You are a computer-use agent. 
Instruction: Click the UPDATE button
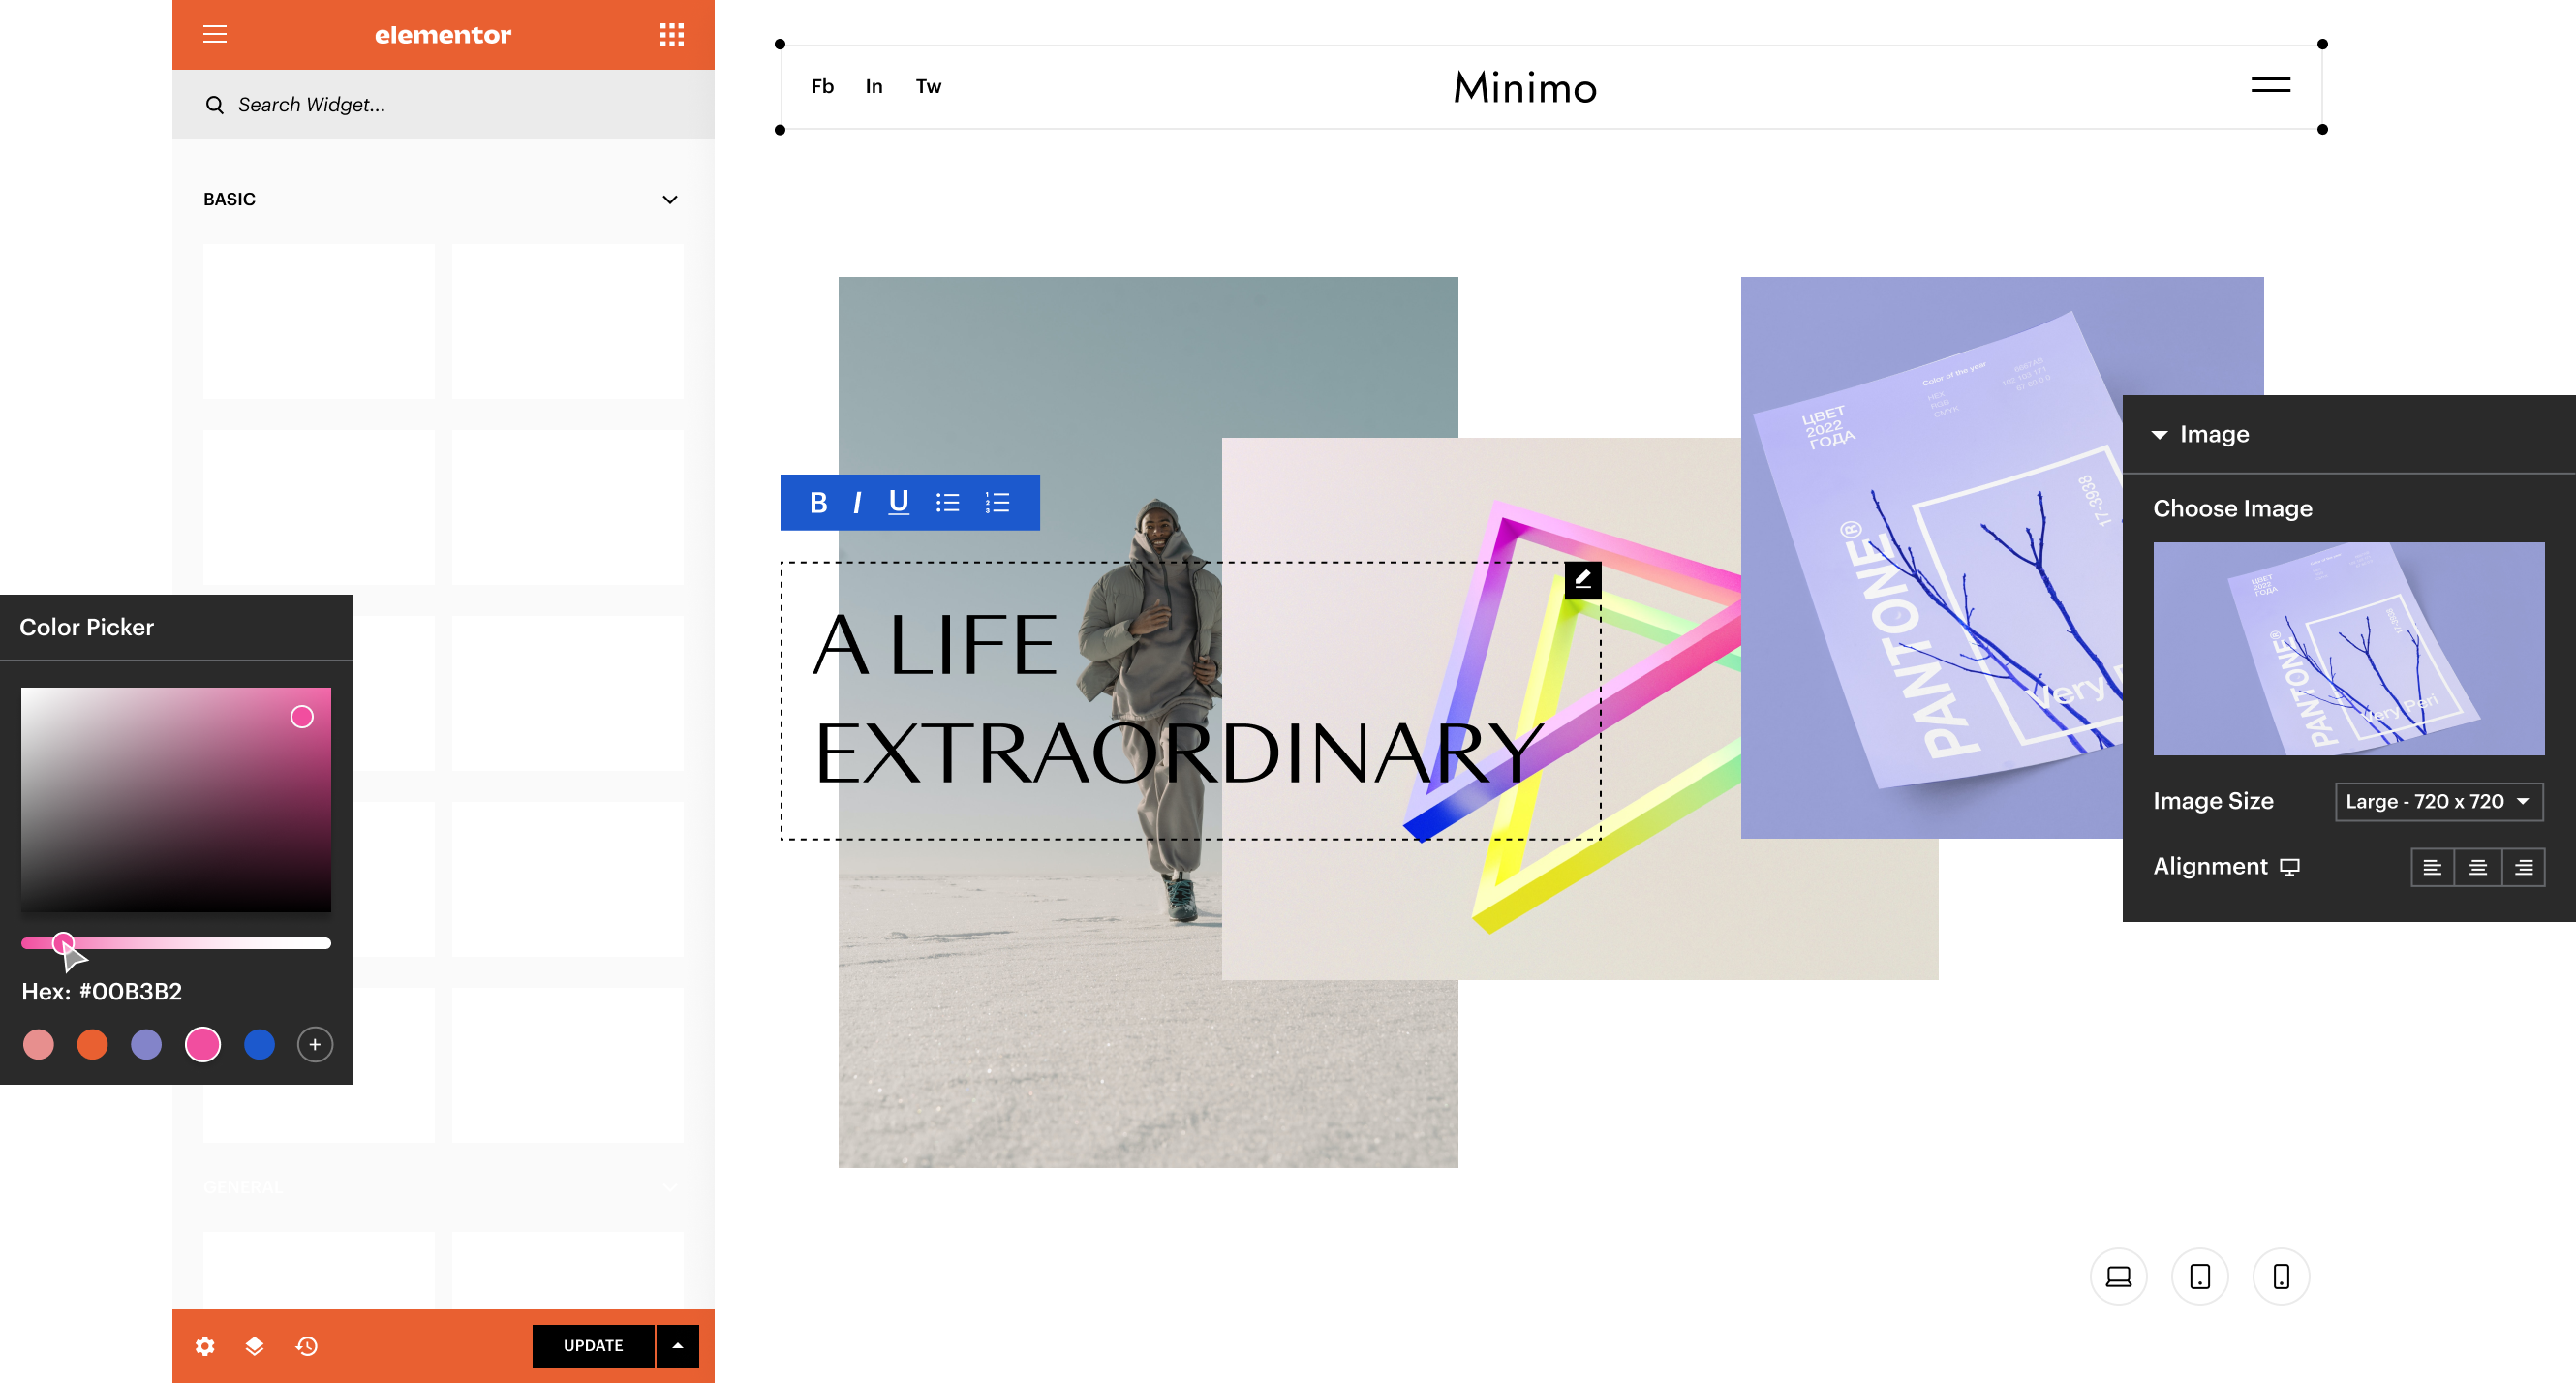coord(593,1346)
